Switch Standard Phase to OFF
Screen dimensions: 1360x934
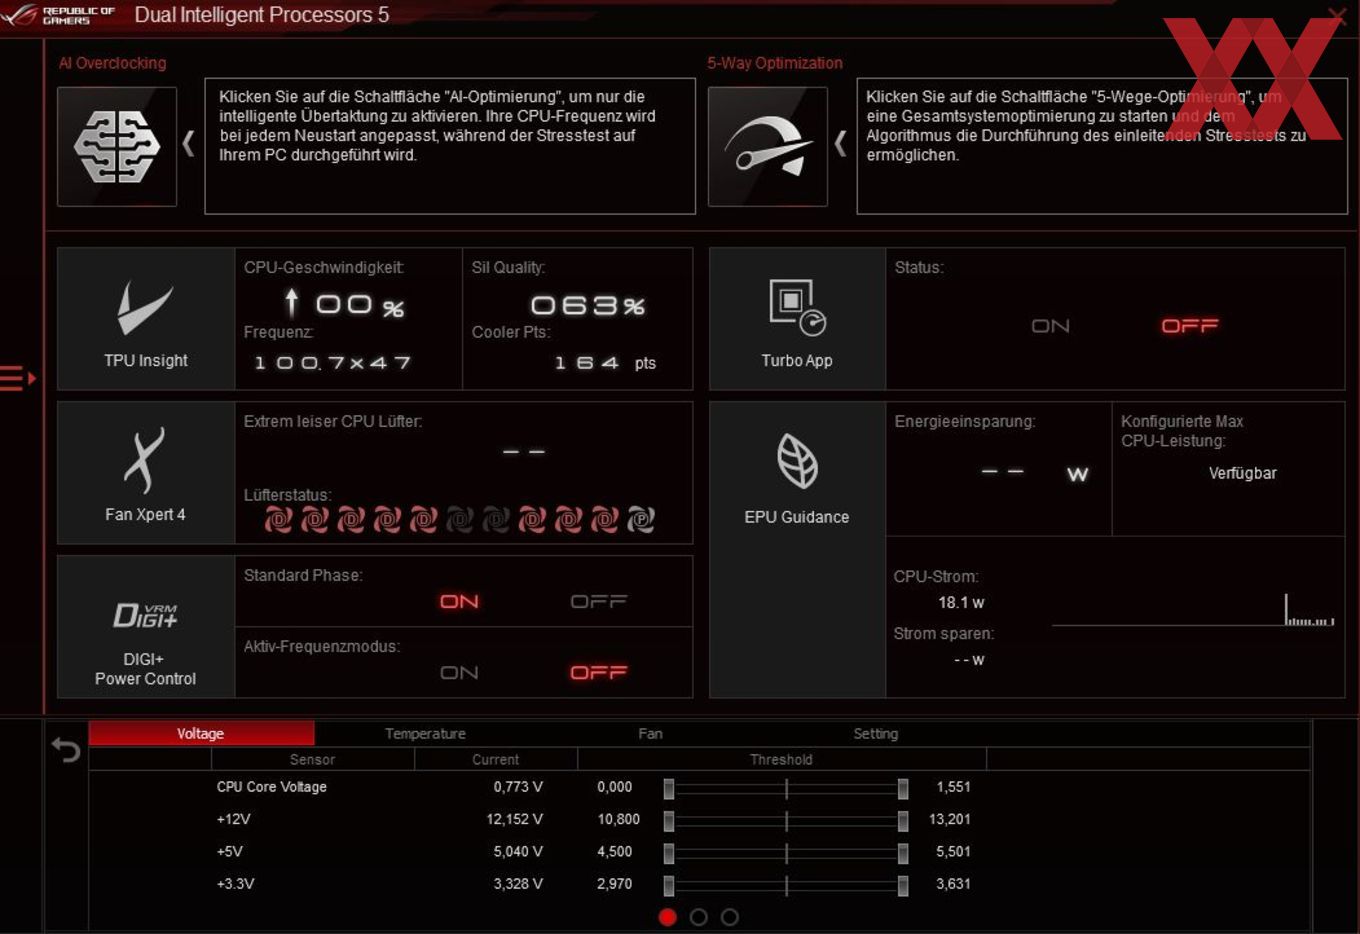coord(598,601)
